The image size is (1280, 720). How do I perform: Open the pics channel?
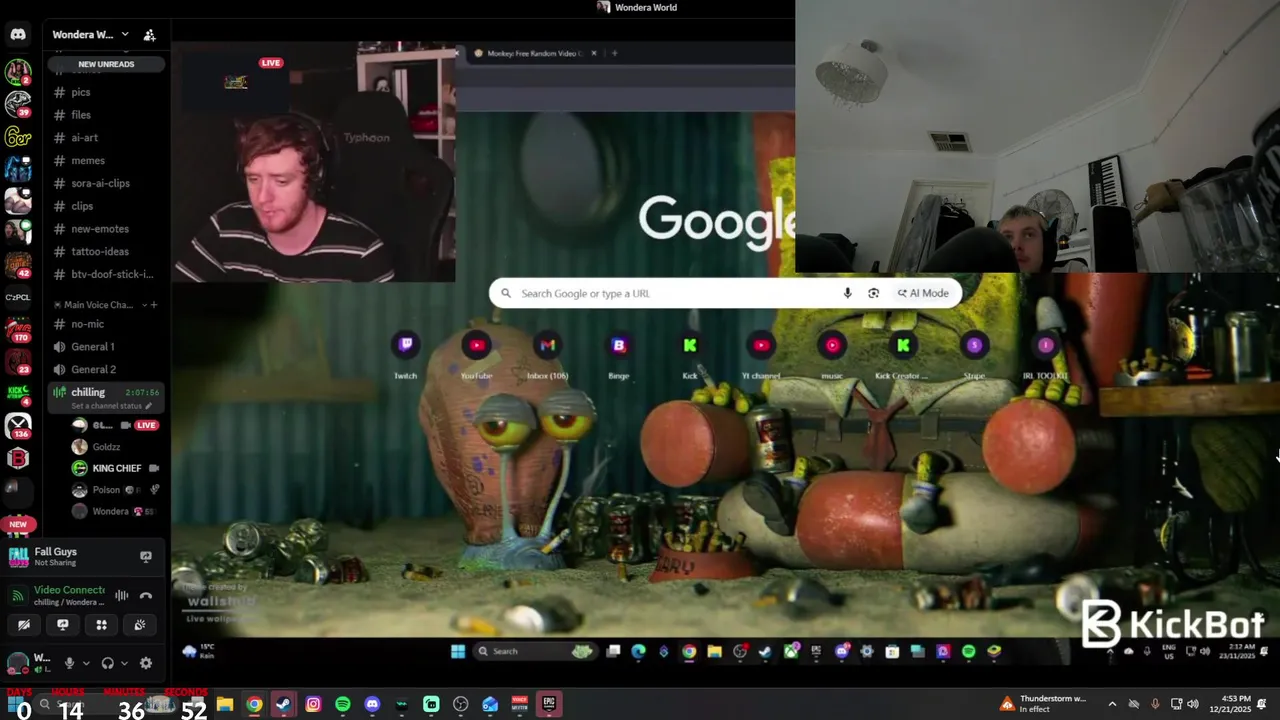pyautogui.click(x=80, y=92)
